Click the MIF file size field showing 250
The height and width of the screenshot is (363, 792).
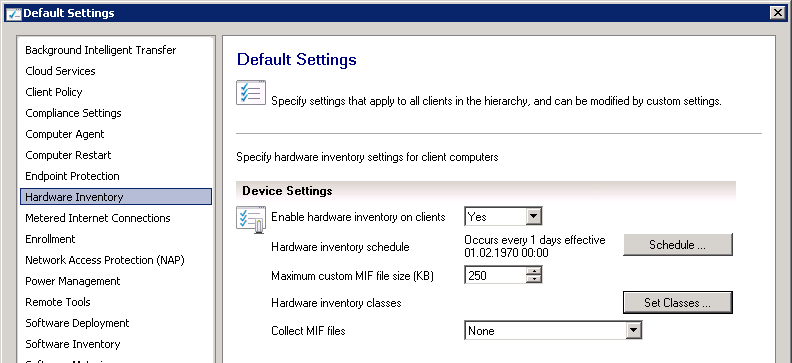coord(495,276)
